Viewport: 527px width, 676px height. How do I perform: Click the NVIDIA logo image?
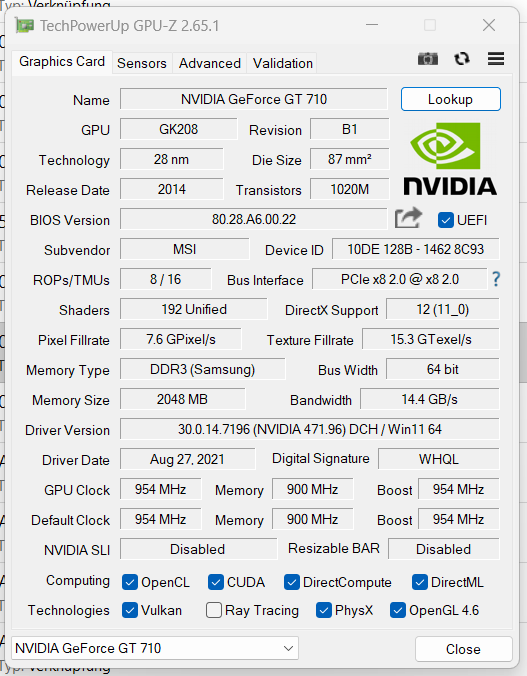coord(450,159)
